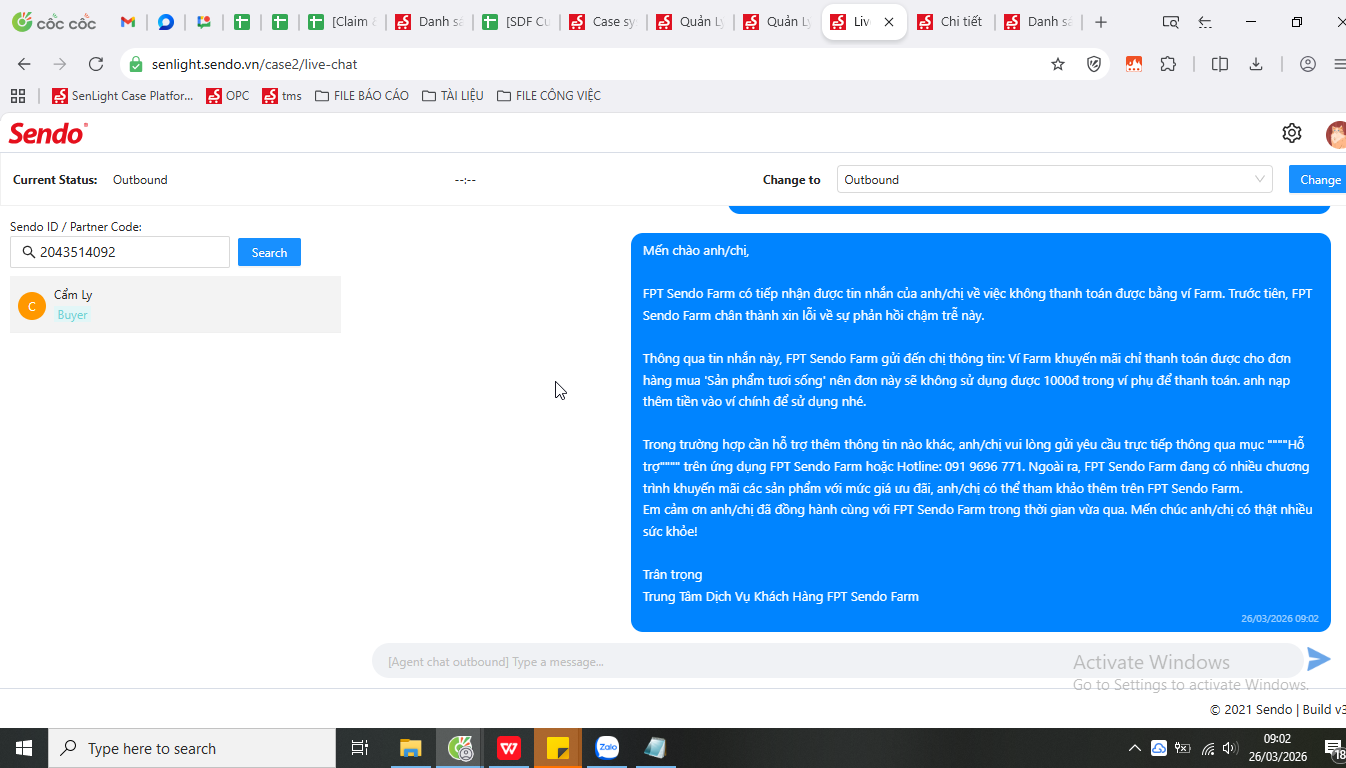
Task: Open FILE CÔNG VIỆC bookmark folder
Action: [x=548, y=96]
